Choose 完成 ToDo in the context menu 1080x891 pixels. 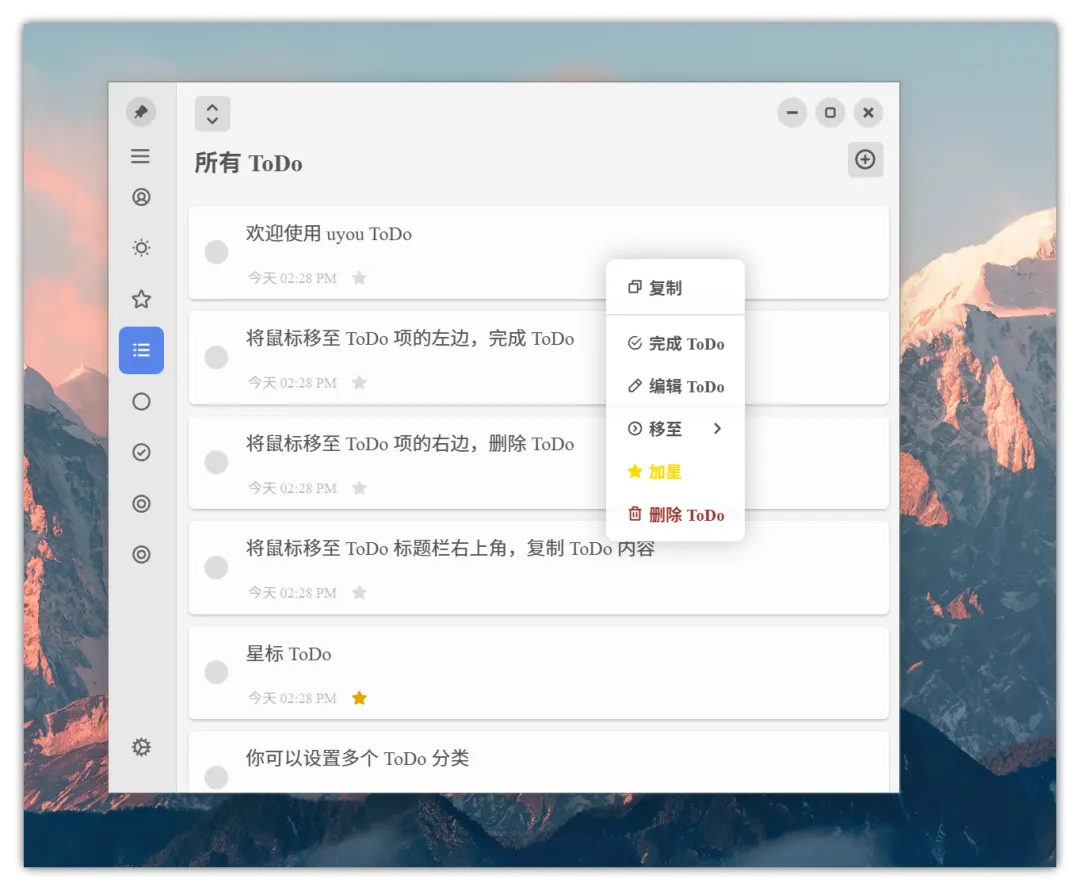(675, 344)
